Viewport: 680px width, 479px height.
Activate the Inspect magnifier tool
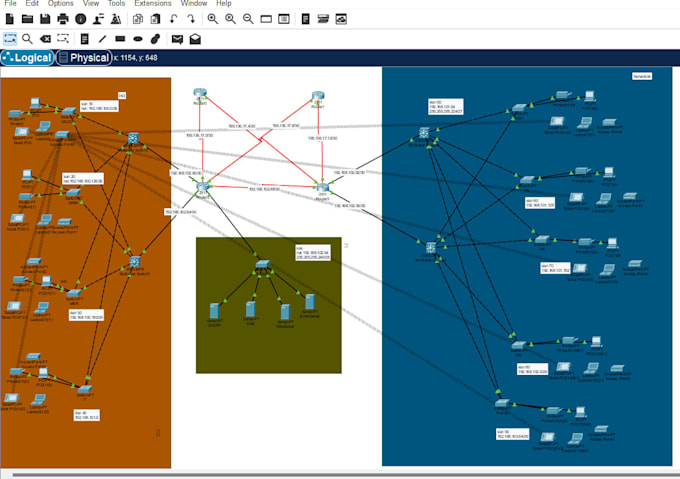(x=27, y=39)
